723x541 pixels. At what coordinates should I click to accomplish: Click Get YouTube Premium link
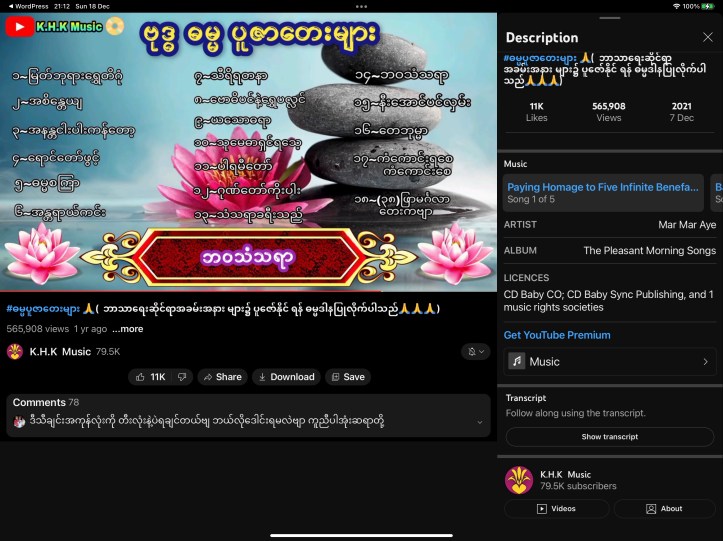(557, 335)
